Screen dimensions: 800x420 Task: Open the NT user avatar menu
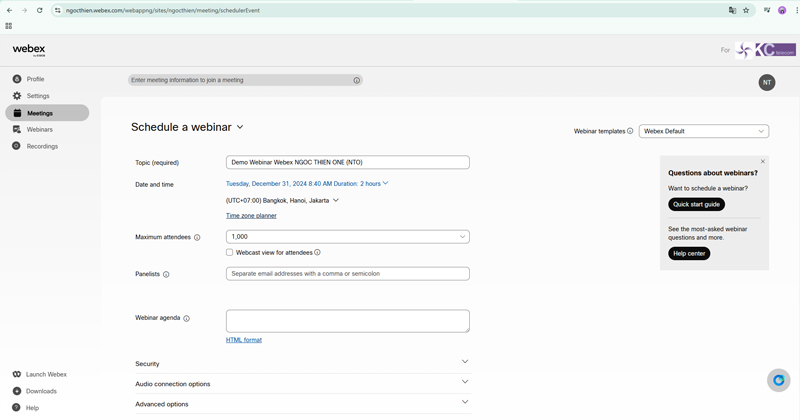click(767, 83)
